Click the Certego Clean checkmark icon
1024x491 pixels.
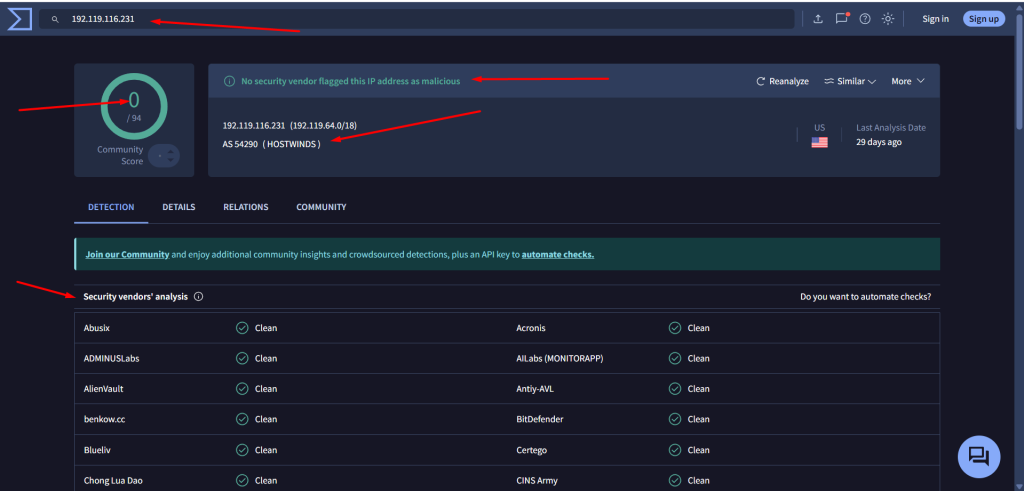pos(675,450)
